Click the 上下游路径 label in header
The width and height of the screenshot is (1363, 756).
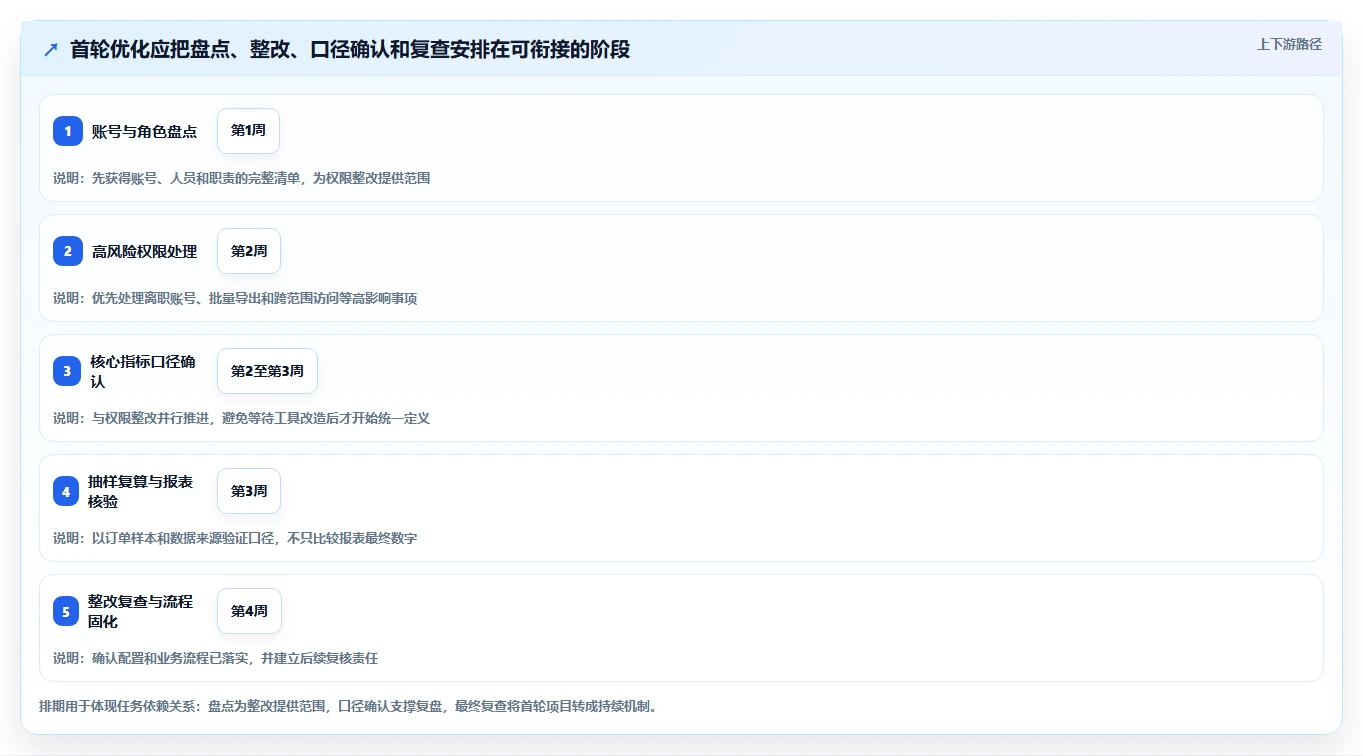(x=1289, y=44)
